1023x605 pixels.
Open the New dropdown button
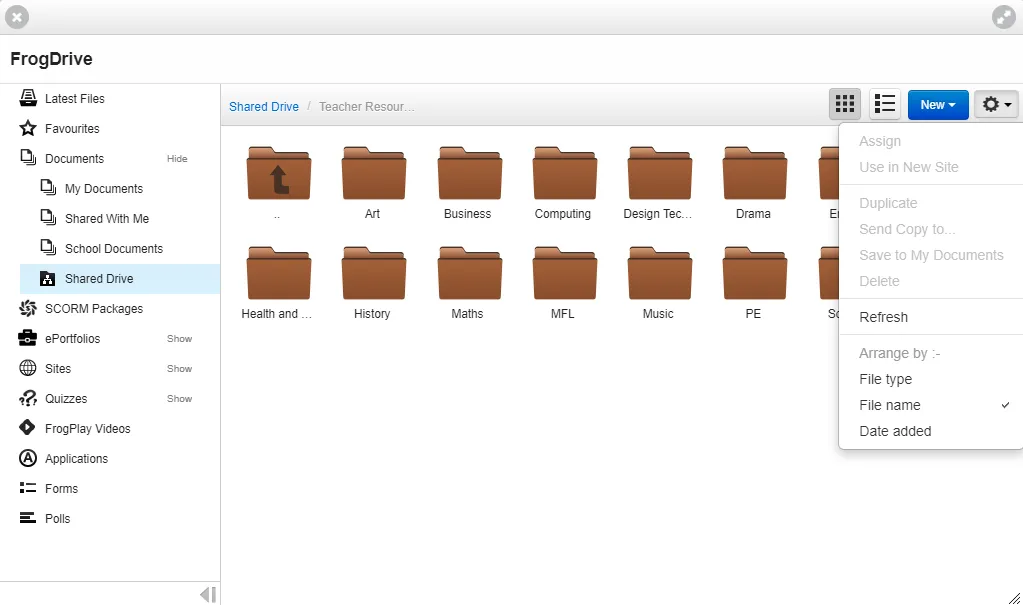(x=938, y=104)
